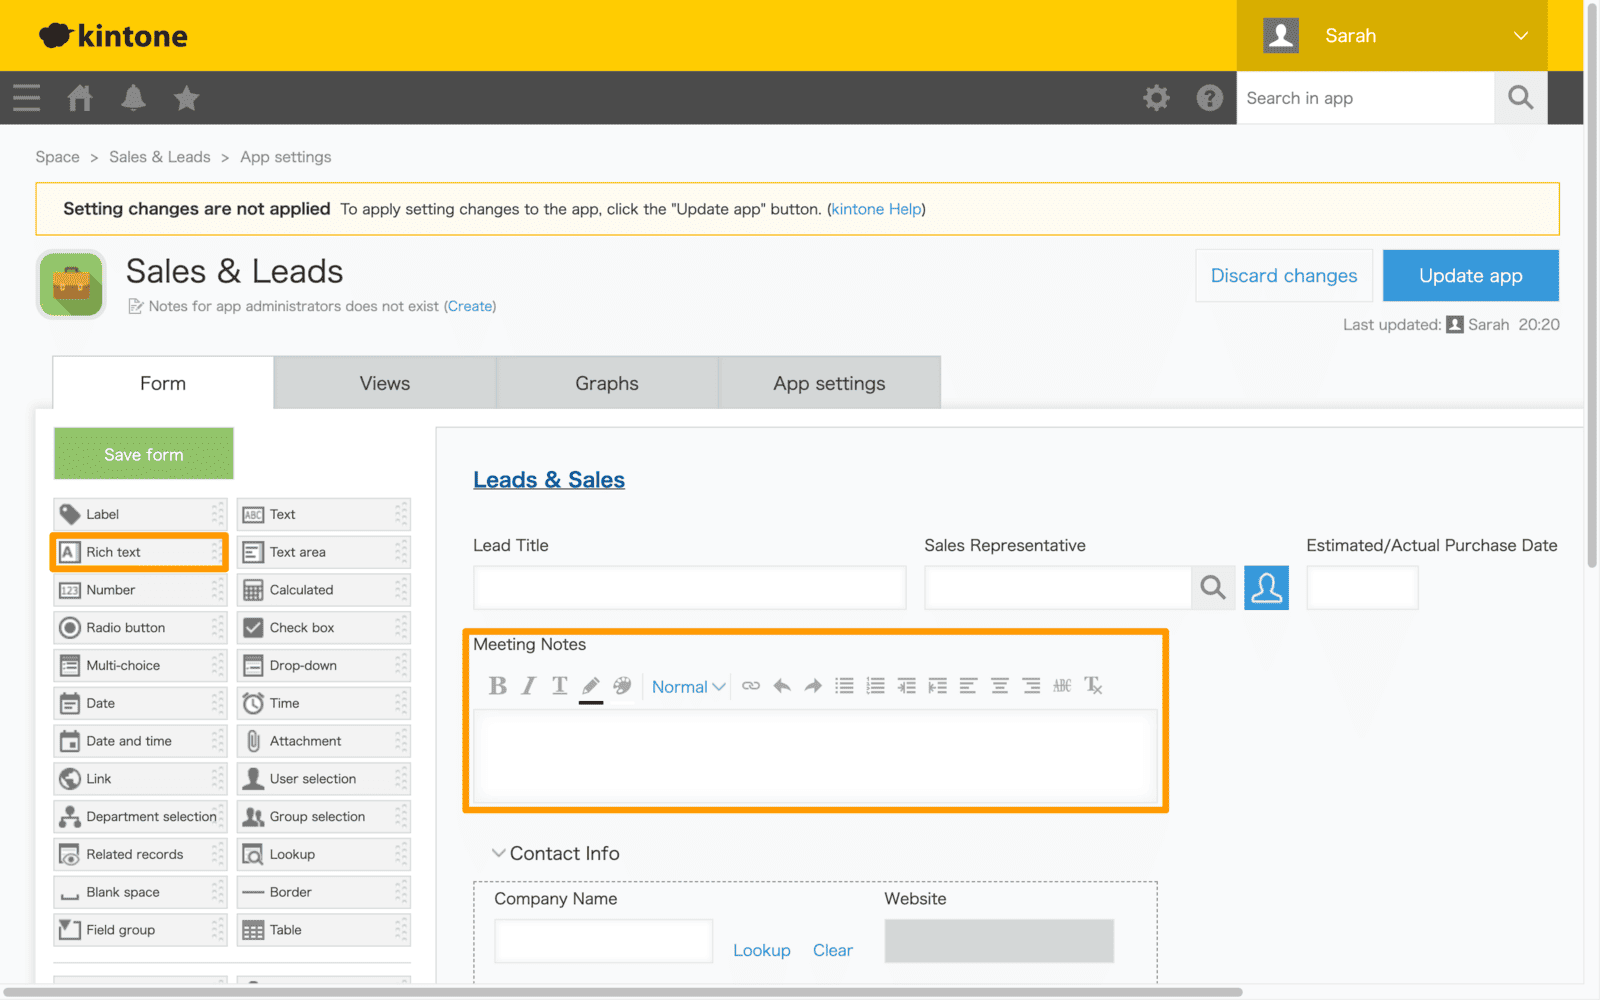Click the redo arrow in editor toolbar
Image resolution: width=1600 pixels, height=1000 pixels.
coord(813,686)
